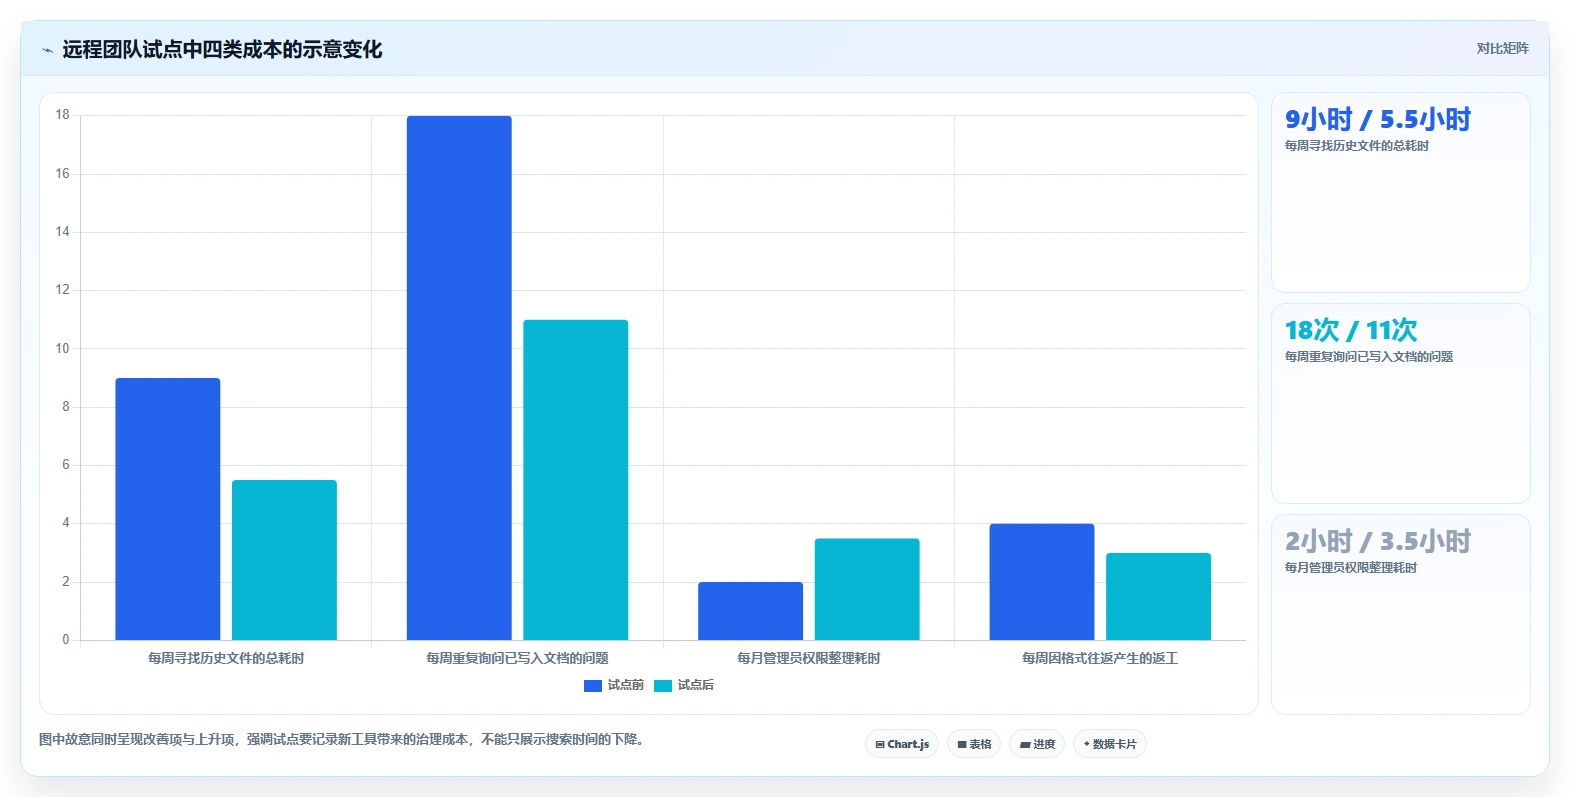Click the 对比矩阵 label in the header
The height and width of the screenshot is (797, 1570).
coord(1502,48)
